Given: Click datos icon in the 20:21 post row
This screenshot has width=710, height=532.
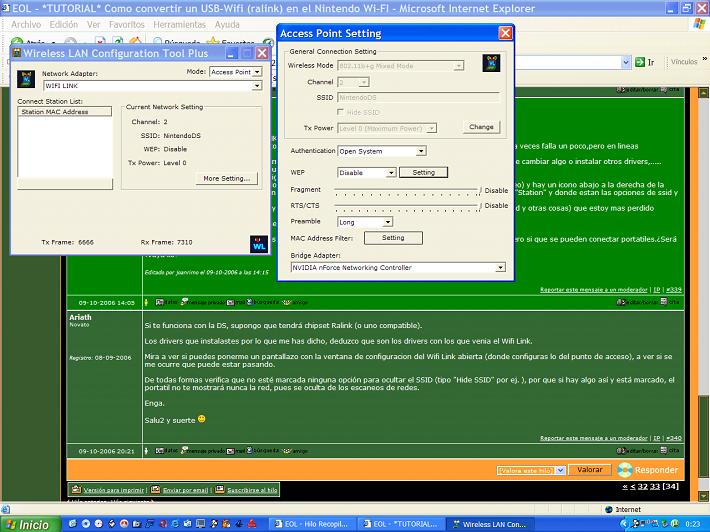Looking at the screenshot, I should pos(167,451).
